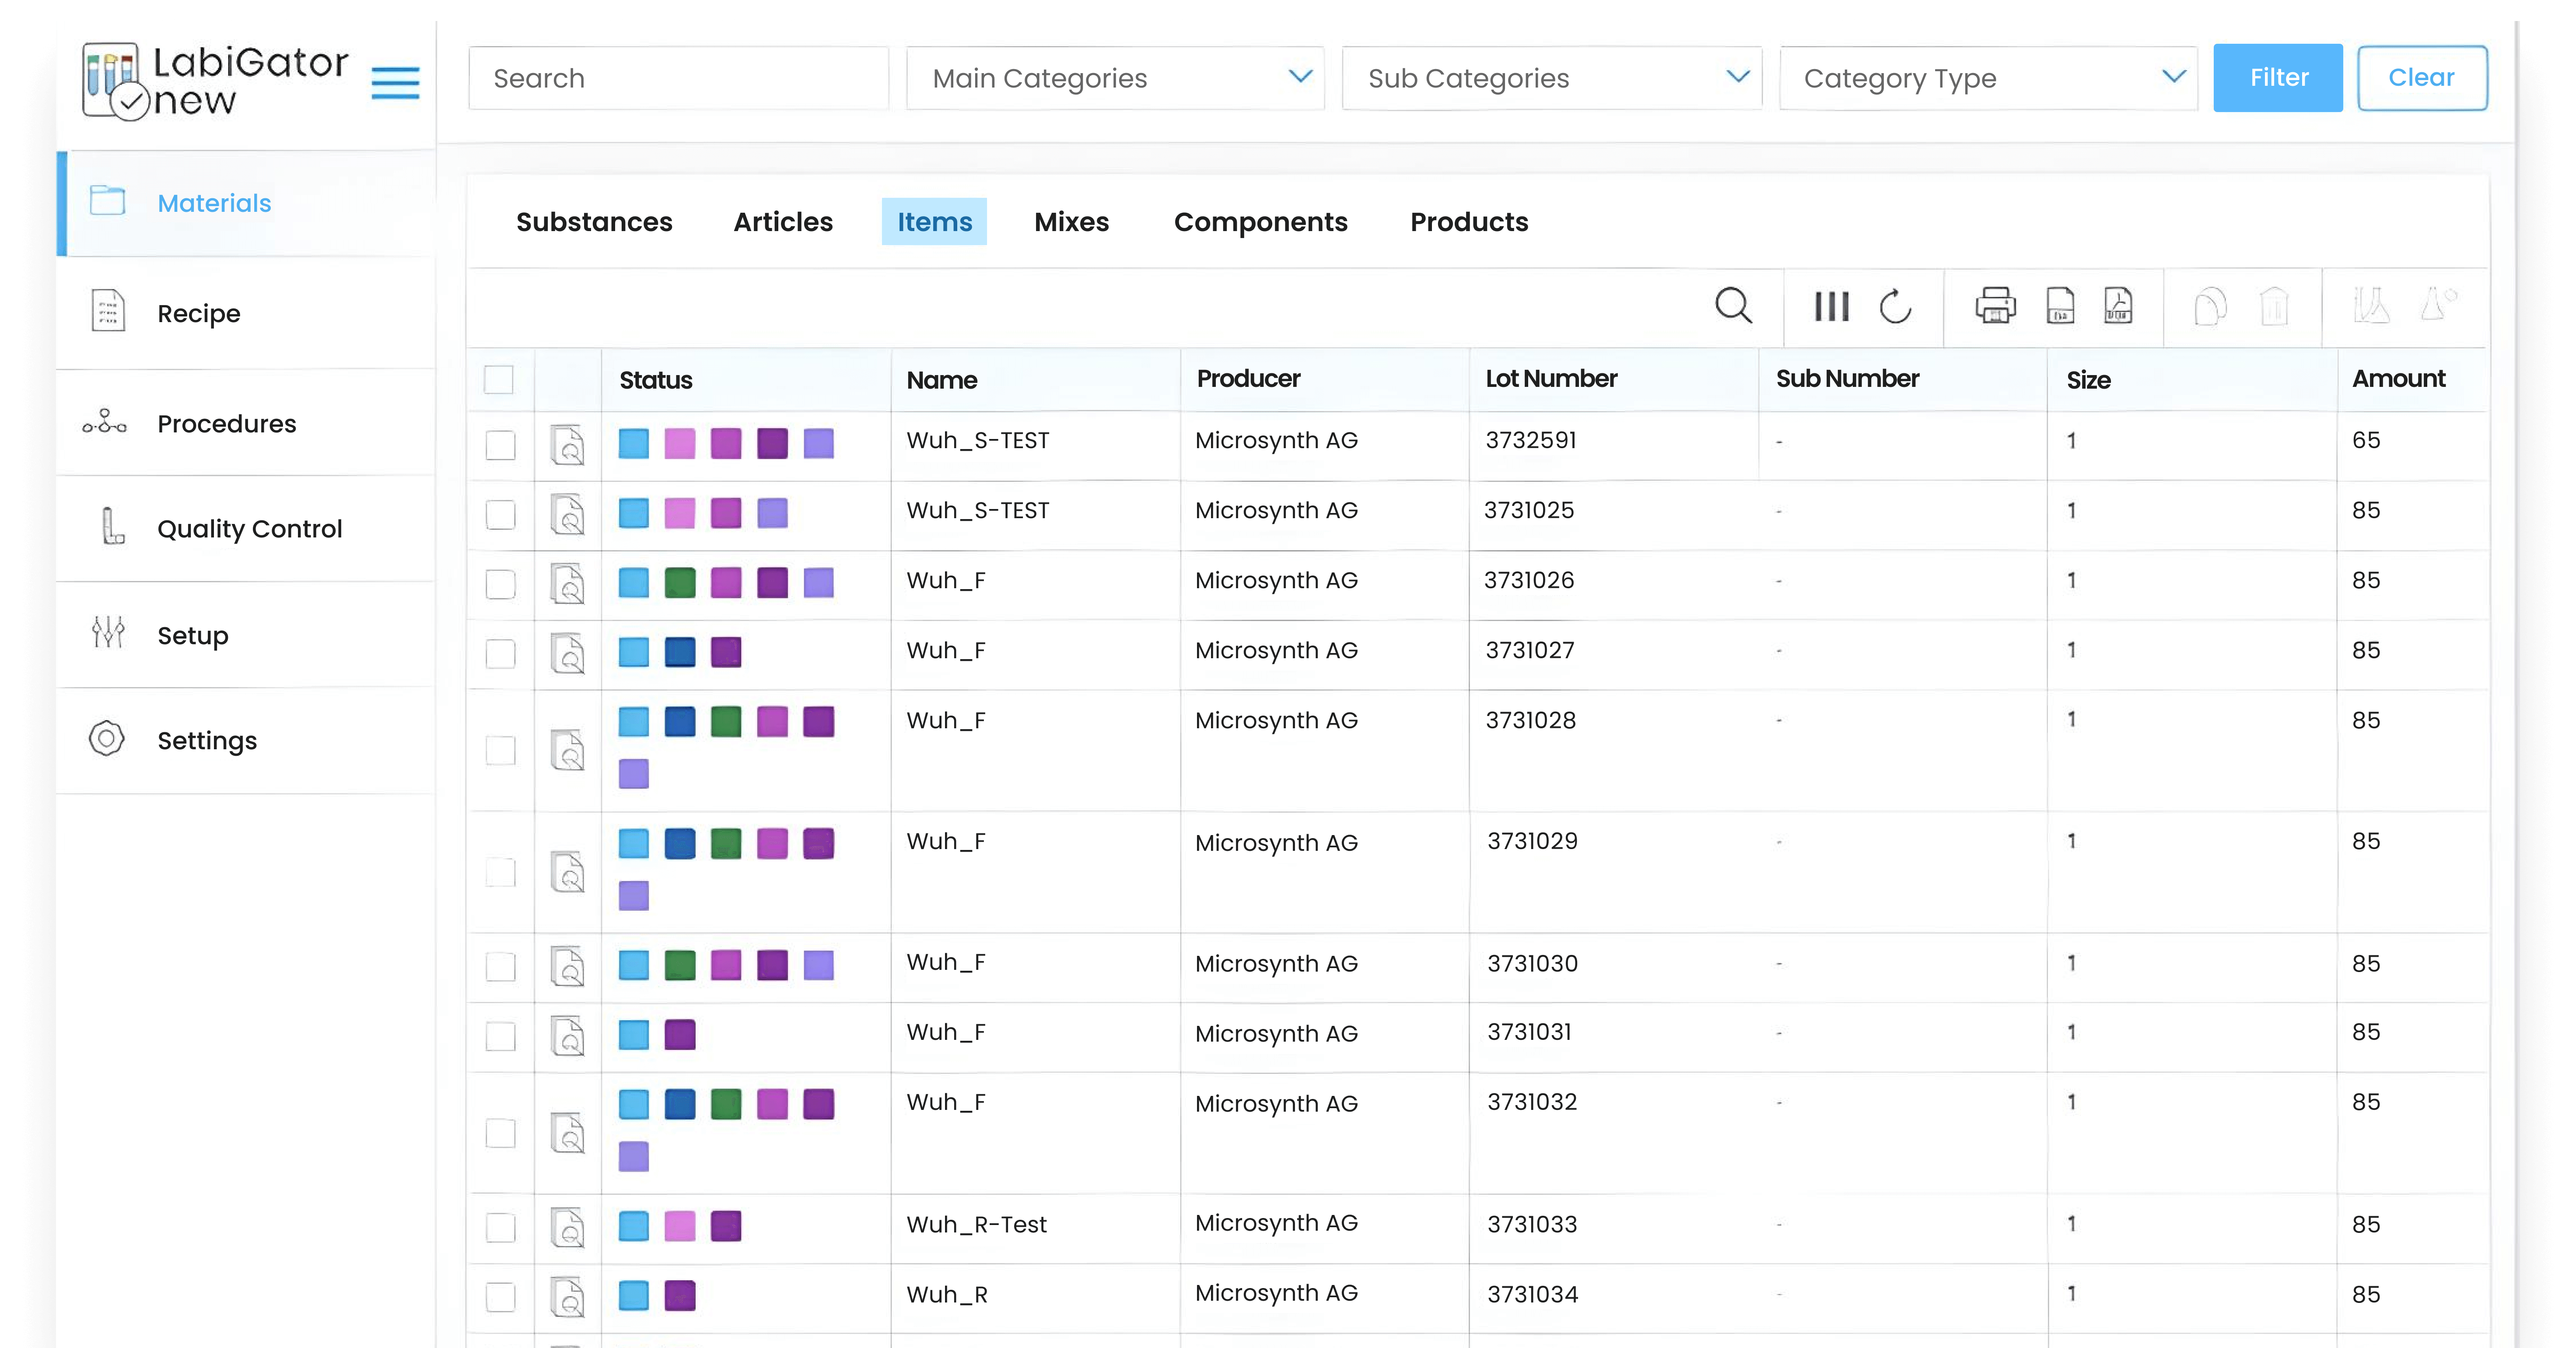The height and width of the screenshot is (1348, 2576).
Task: Click the greyed trash delete icon
Action: [x=2274, y=306]
